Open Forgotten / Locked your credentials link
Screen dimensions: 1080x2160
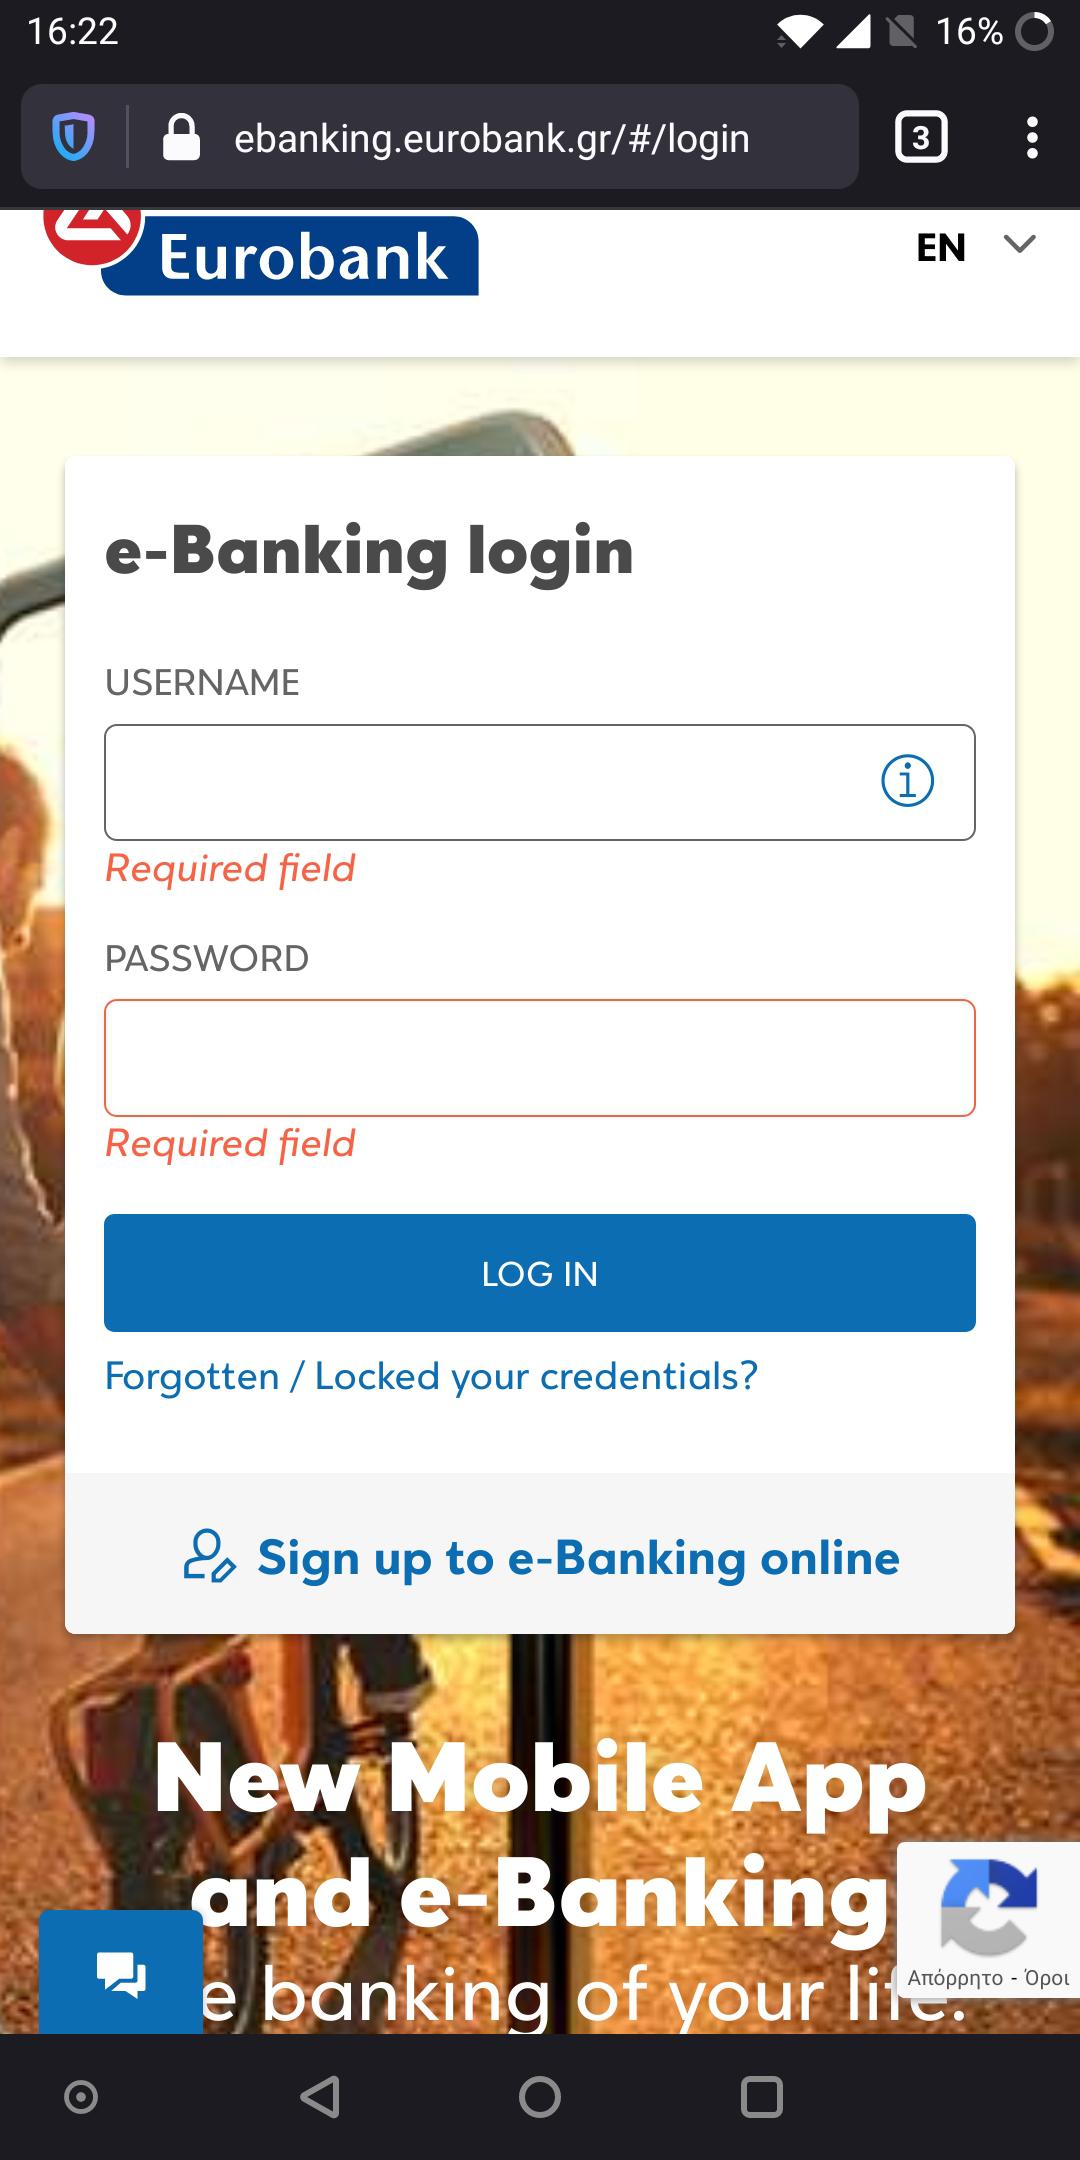click(432, 1375)
